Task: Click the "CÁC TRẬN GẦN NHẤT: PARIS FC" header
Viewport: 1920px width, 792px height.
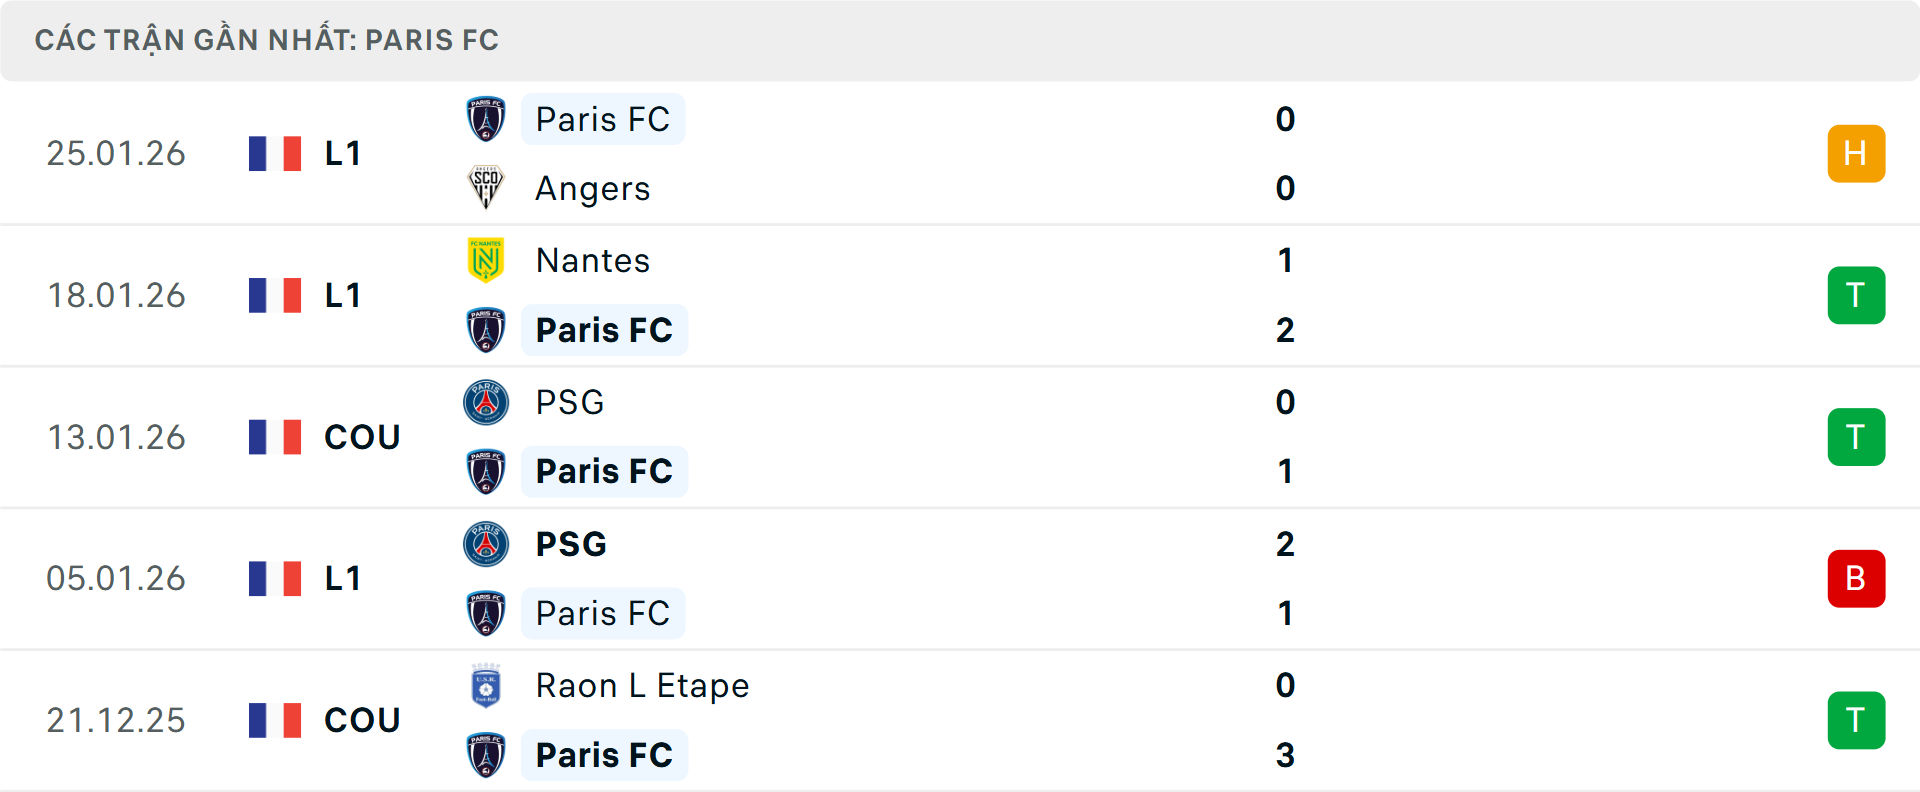Action: (267, 40)
